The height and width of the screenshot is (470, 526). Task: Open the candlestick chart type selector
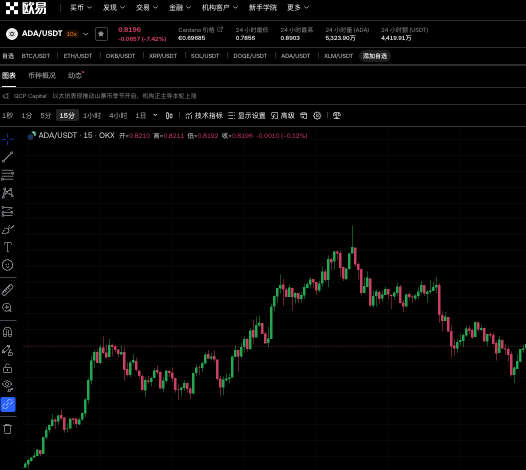point(169,116)
